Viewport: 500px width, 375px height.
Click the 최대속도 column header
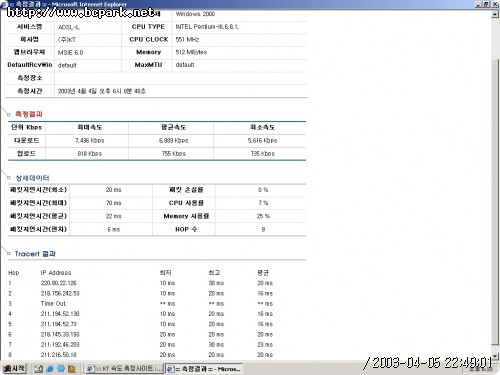point(90,127)
